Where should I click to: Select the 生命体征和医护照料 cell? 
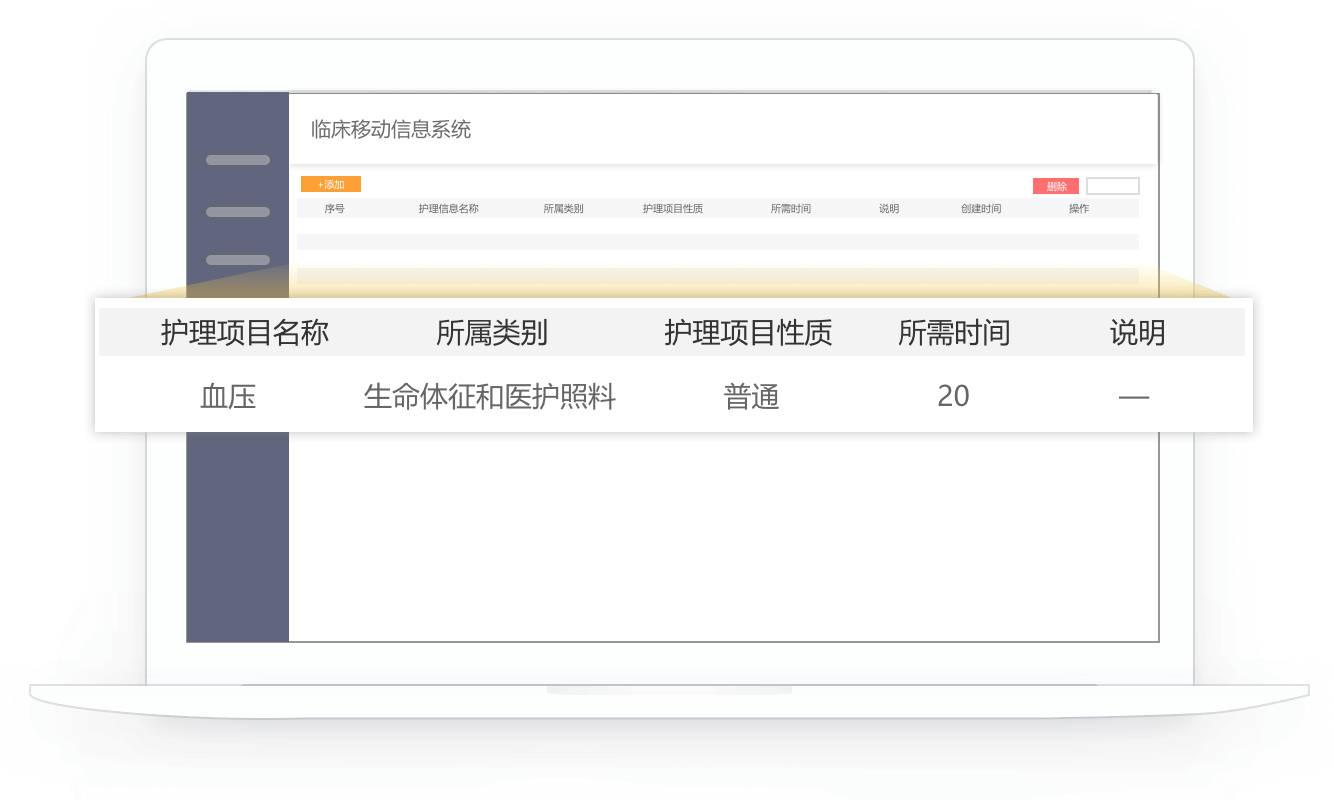tap(490, 397)
